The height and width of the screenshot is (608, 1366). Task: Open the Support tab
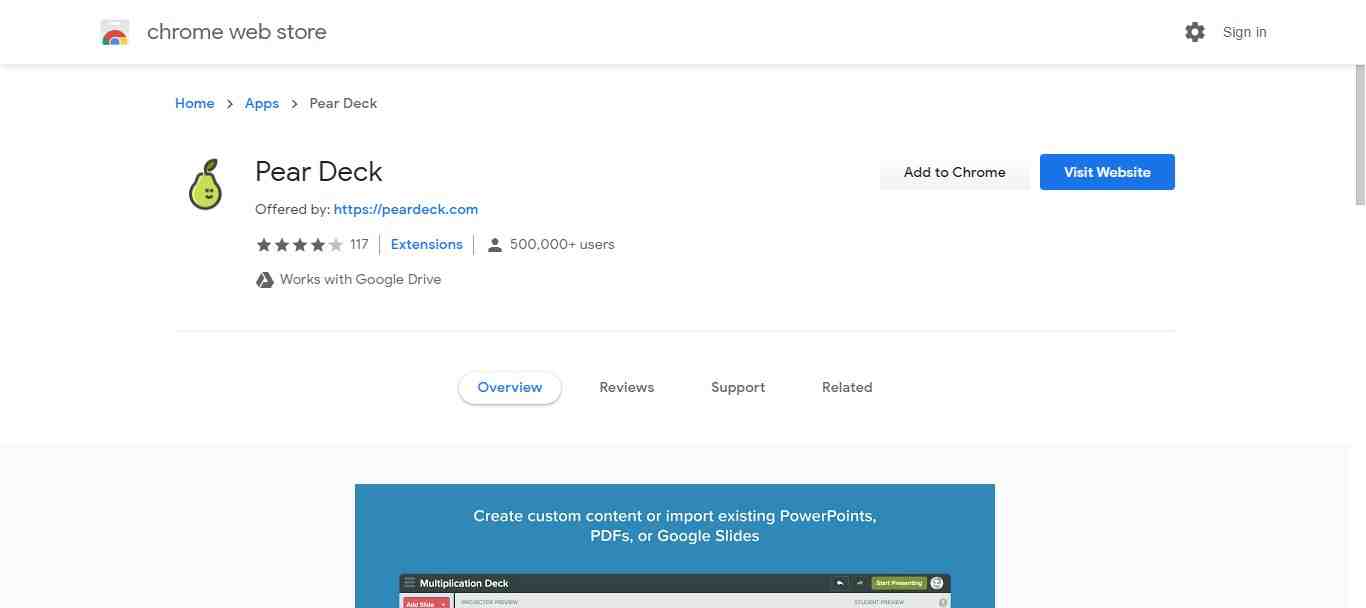(x=737, y=387)
